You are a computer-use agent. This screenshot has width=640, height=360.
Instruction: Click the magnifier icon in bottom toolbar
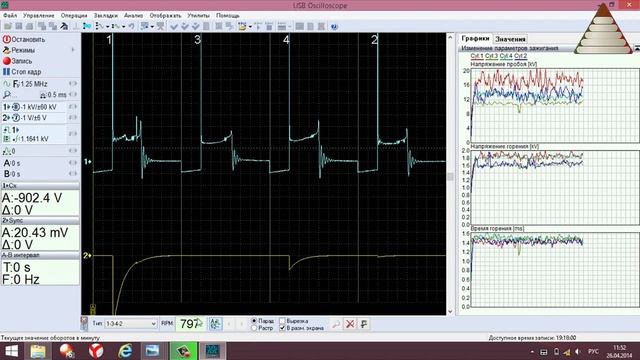tap(336, 324)
